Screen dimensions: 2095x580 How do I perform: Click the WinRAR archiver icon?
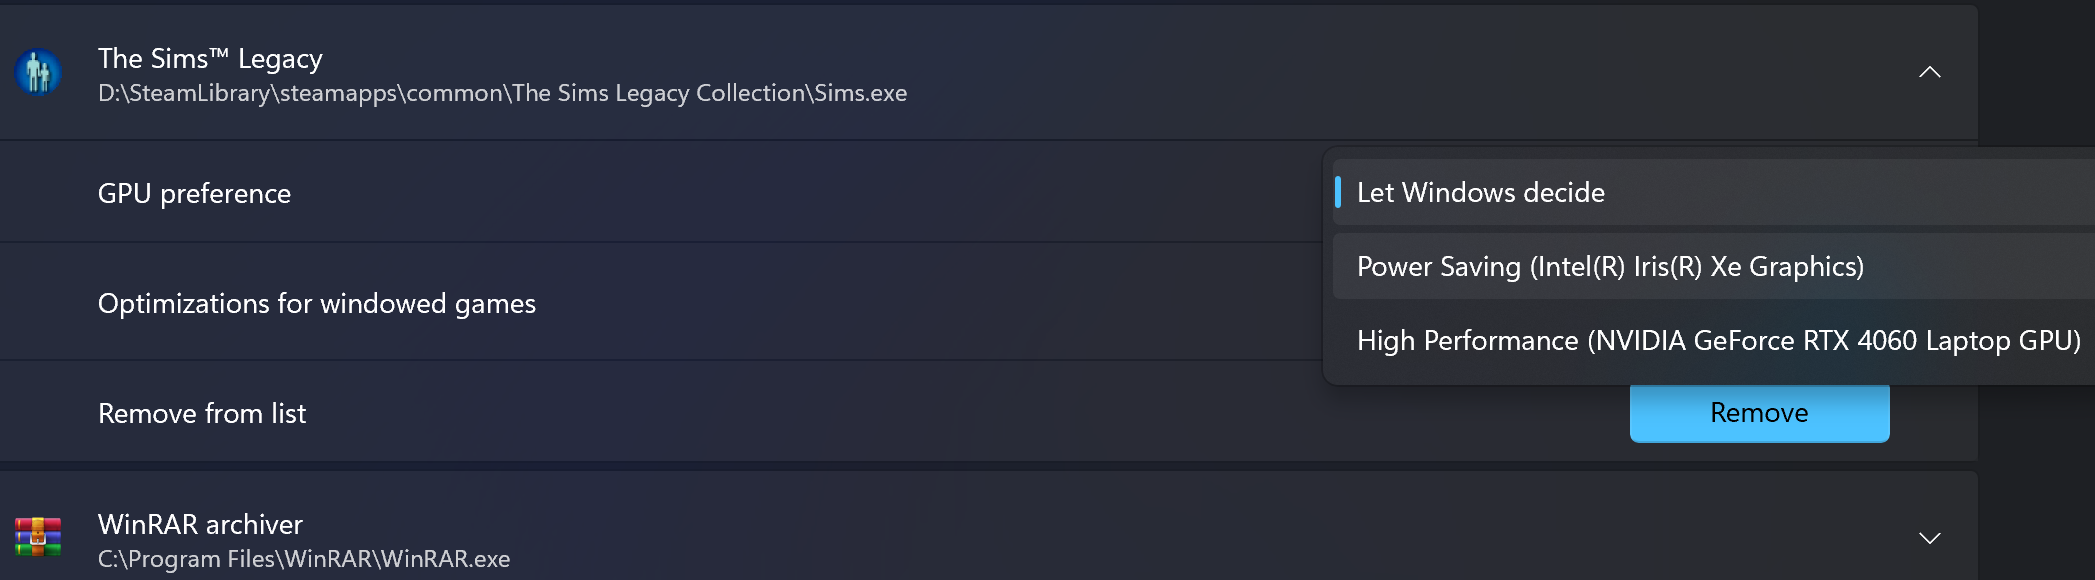click(38, 537)
